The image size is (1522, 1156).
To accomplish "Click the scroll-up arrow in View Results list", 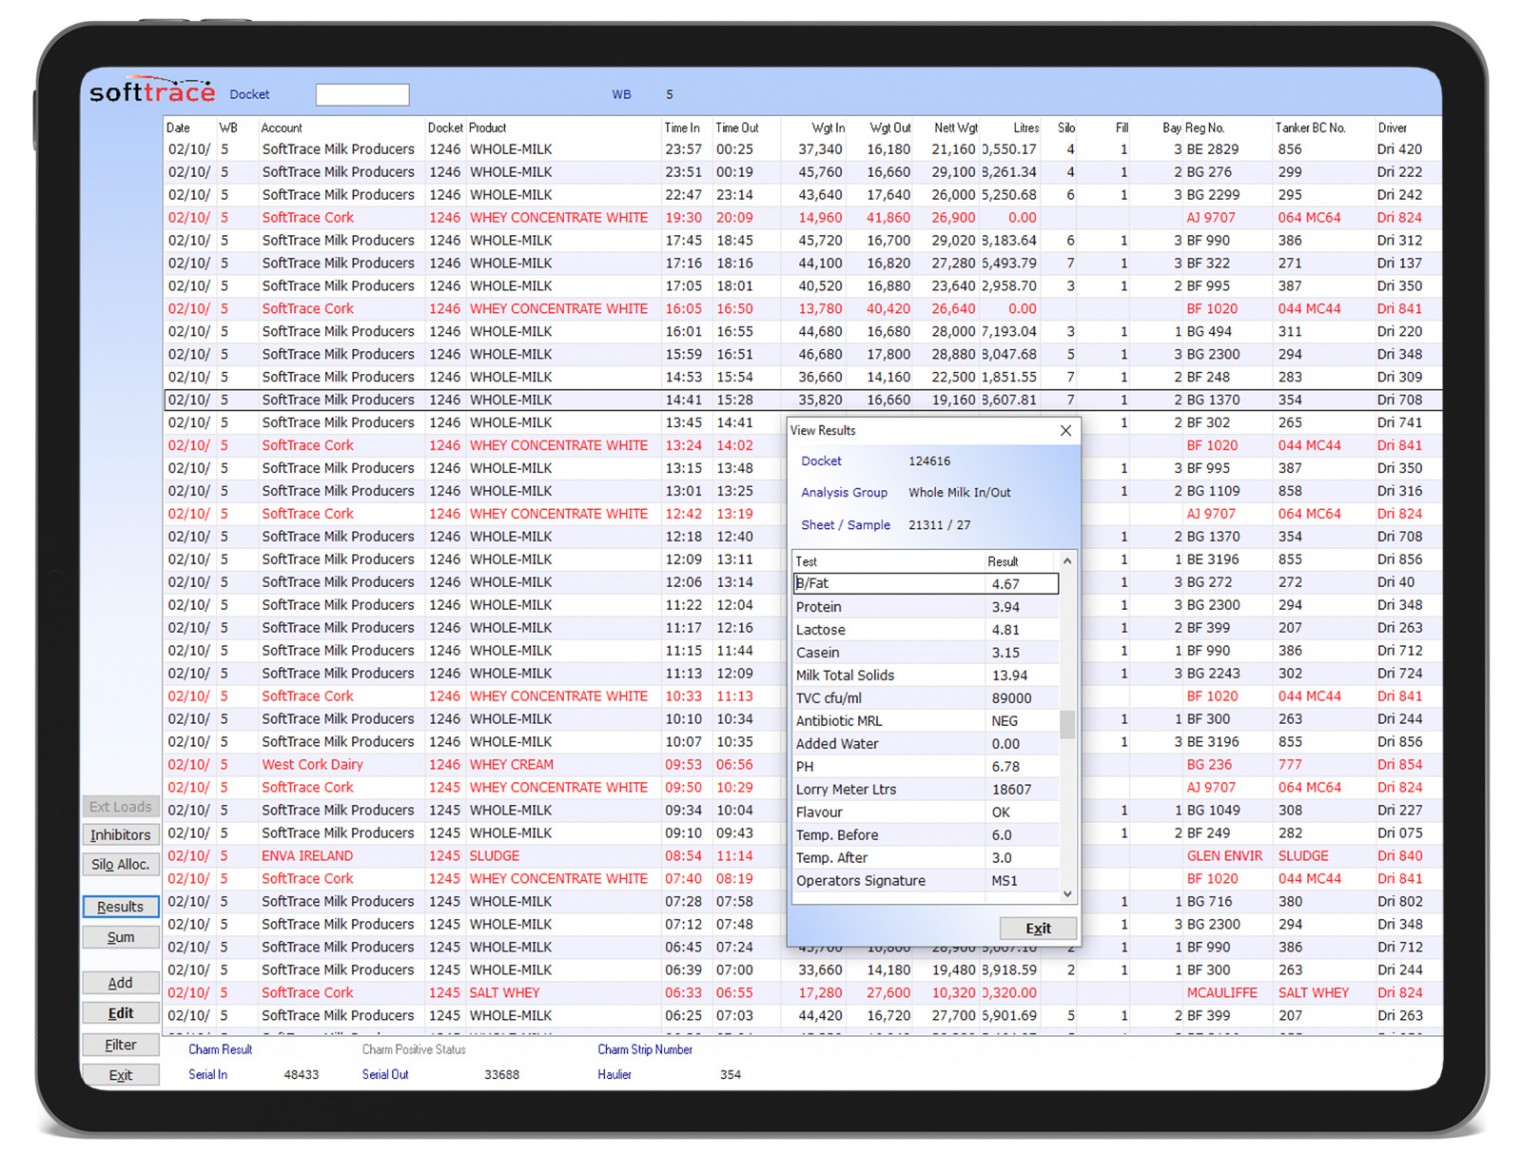I will [1068, 562].
